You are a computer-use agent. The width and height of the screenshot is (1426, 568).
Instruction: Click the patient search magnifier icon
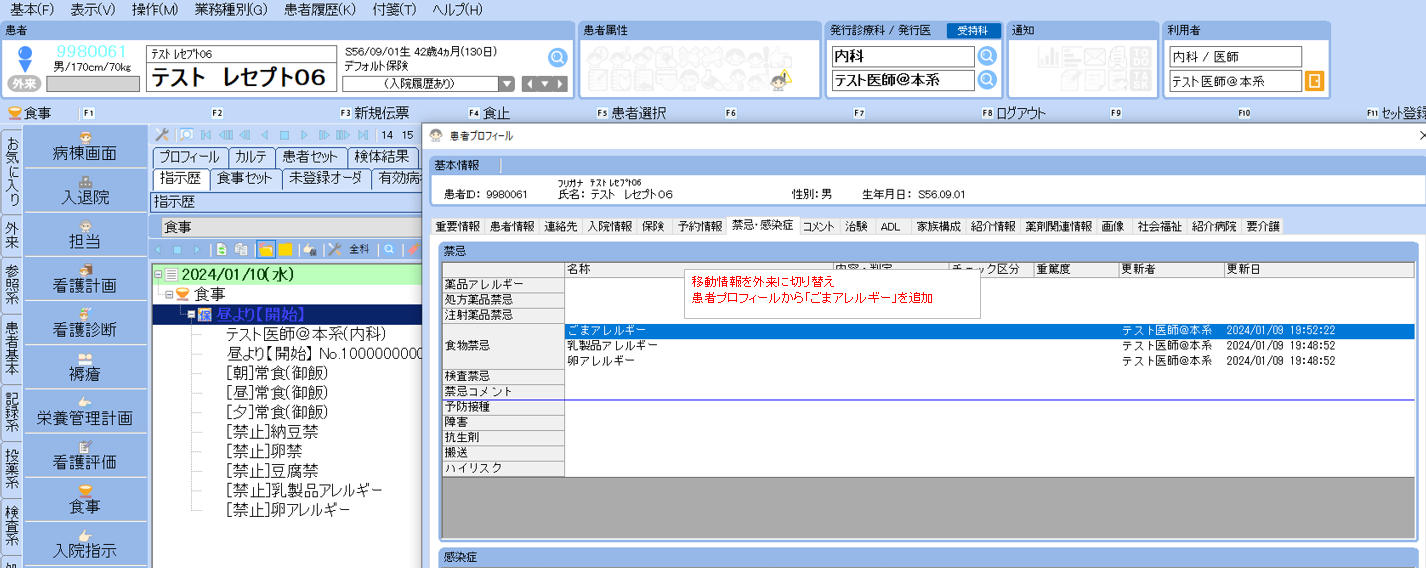tap(557, 57)
